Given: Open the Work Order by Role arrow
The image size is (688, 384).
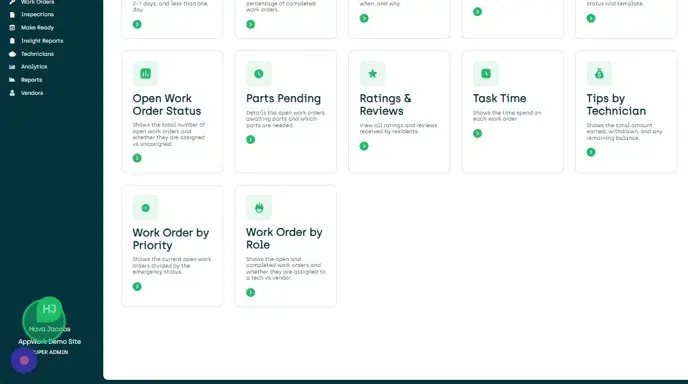Looking at the screenshot, I should [x=251, y=292].
